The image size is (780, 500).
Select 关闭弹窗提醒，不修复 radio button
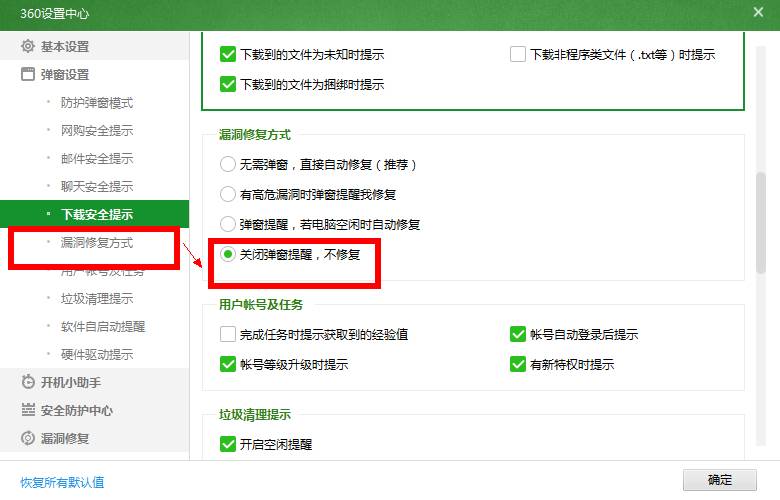click(227, 254)
